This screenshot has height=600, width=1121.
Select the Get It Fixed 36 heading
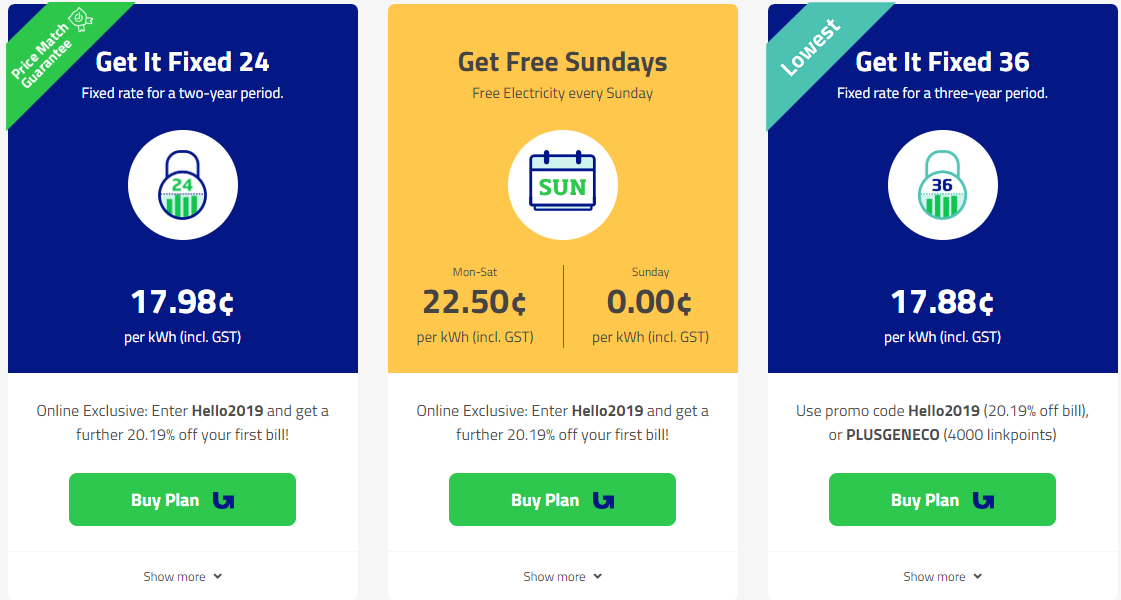942,62
